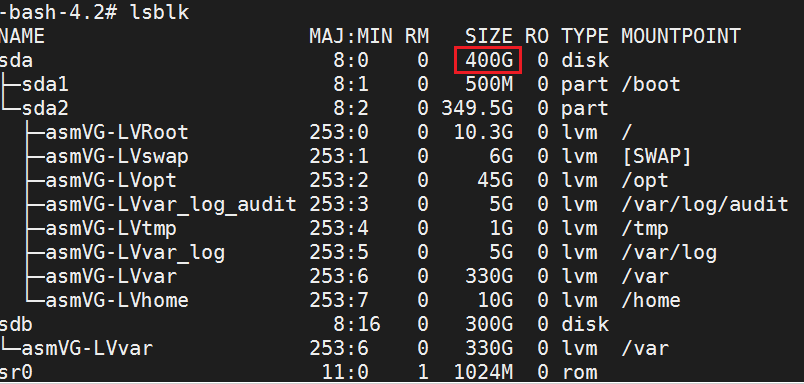Click the '/' mountpoint of asmVG-LVRoot

[x=627, y=132]
